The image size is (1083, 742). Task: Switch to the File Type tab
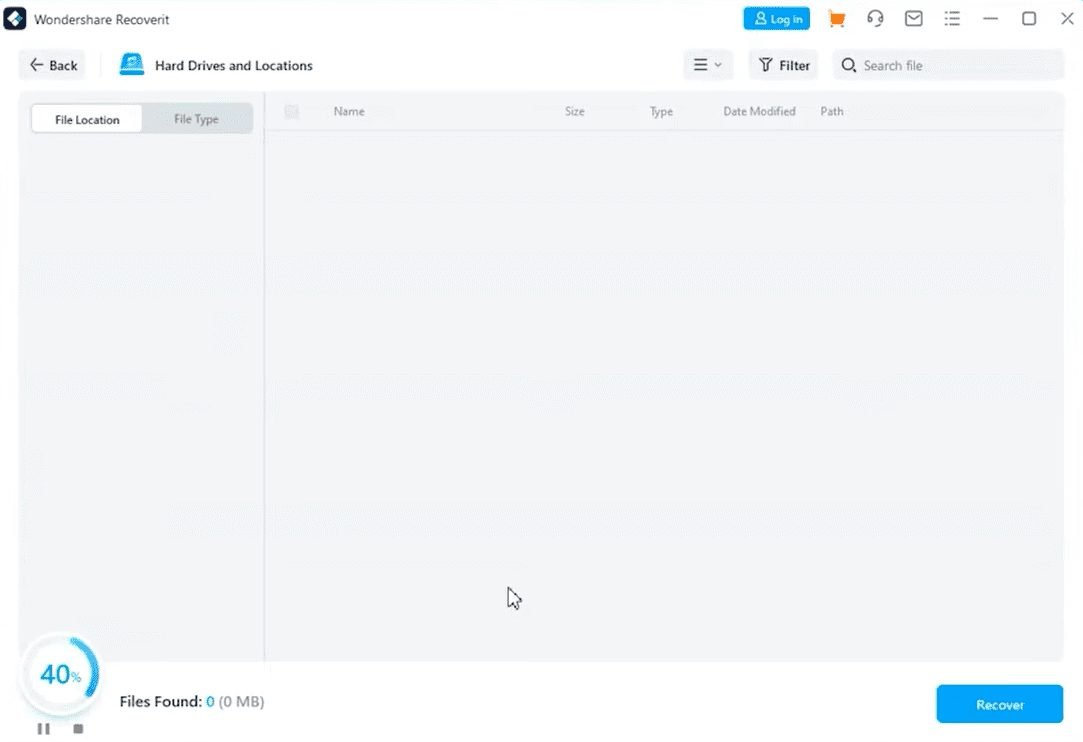pos(196,119)
